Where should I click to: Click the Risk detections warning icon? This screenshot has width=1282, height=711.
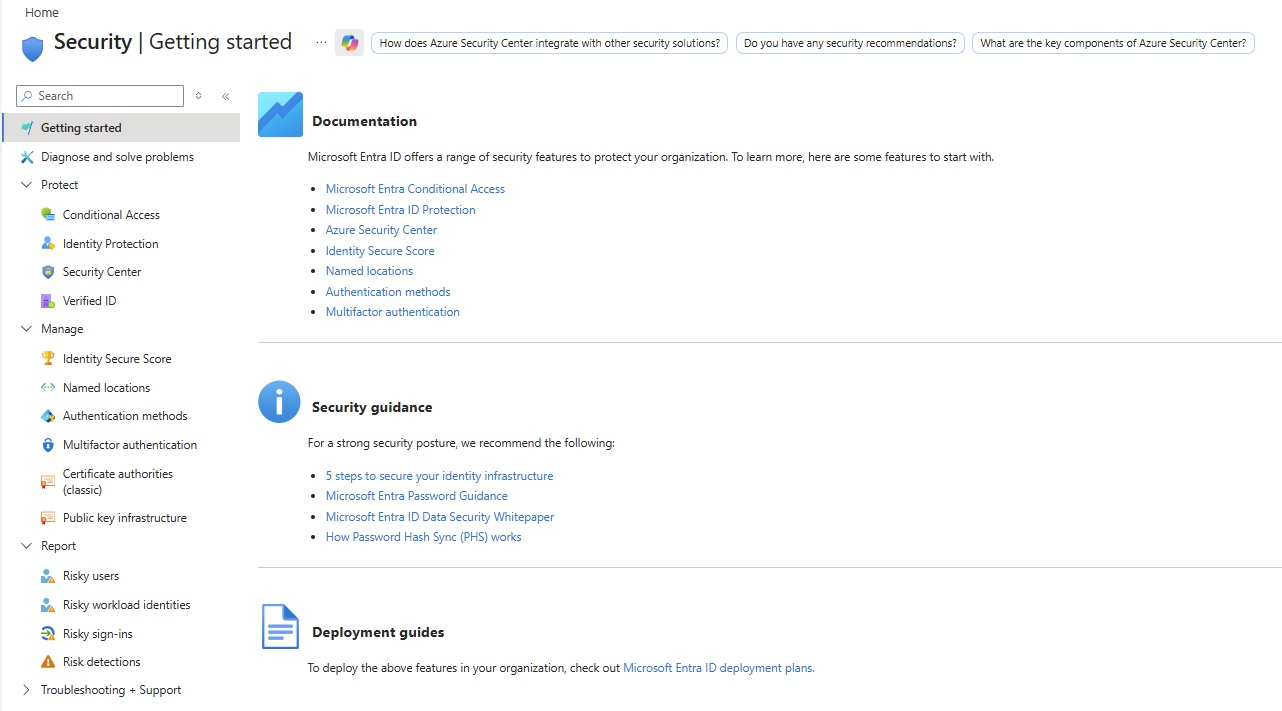click(x=48, y=662)
